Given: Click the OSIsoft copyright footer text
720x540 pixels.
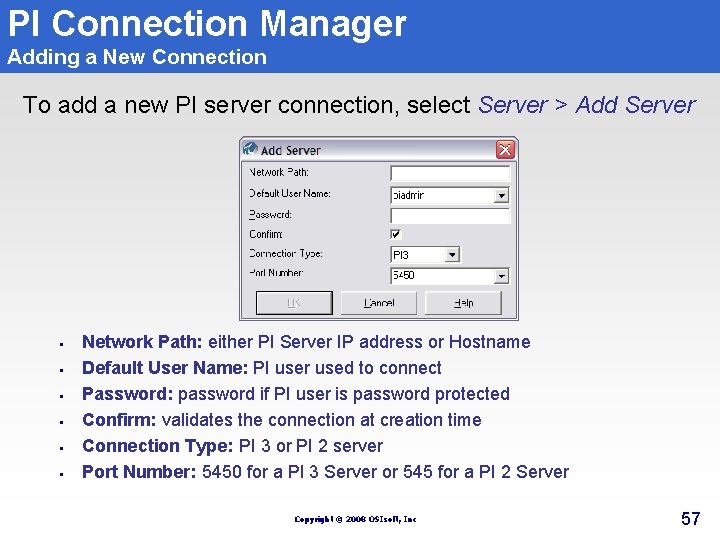Looking at the screenshot, I should click(x=355, y=519).
